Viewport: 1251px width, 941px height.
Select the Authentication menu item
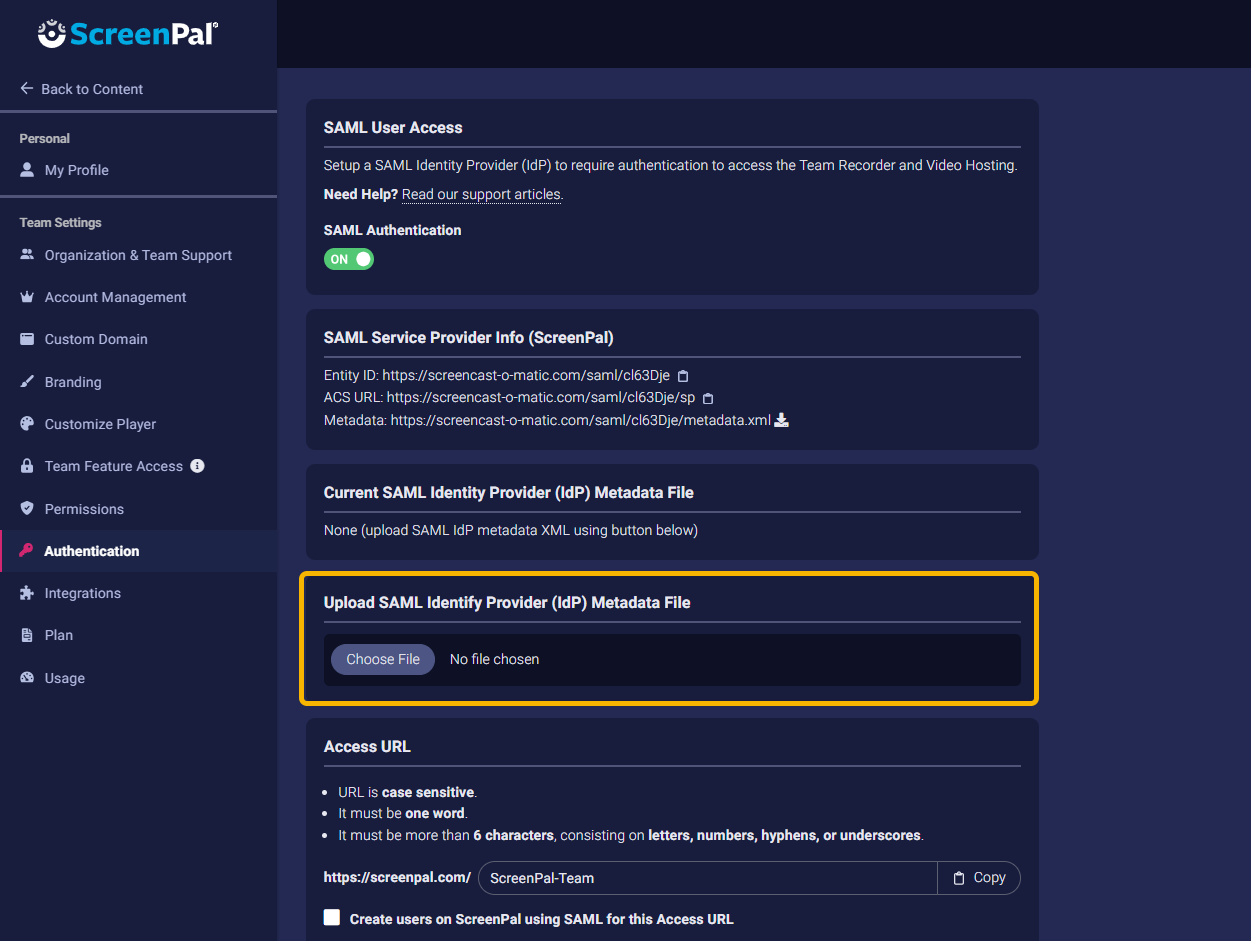coord(138,551)
